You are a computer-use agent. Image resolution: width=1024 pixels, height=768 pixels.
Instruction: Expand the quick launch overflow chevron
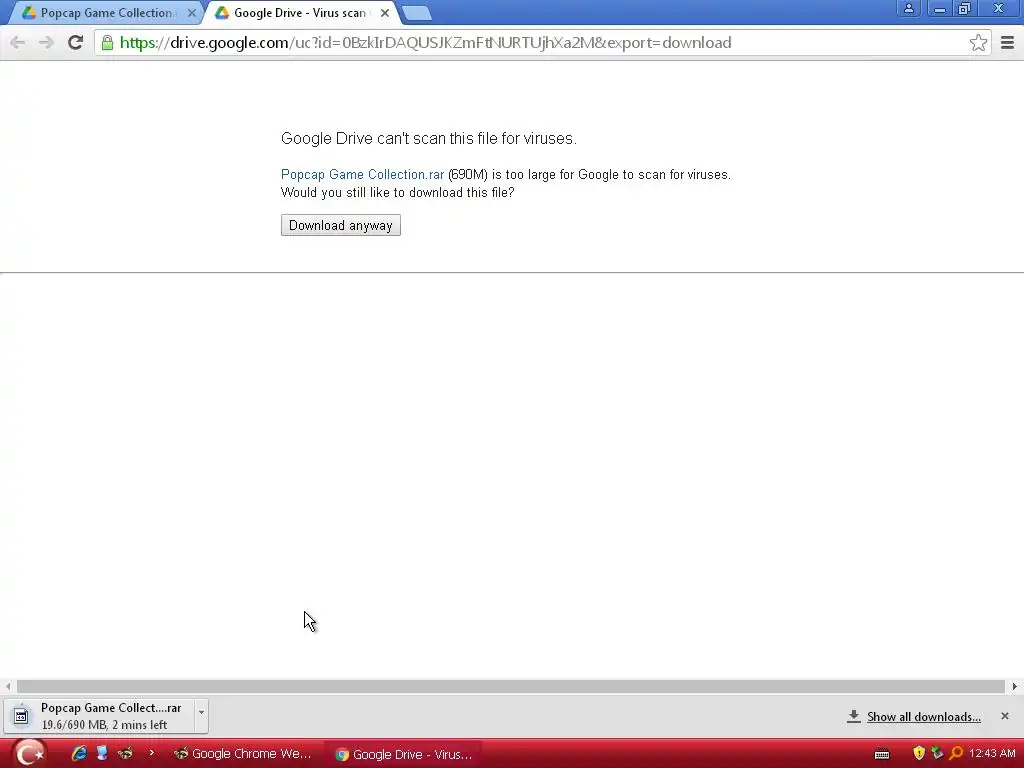coord(152,753)
